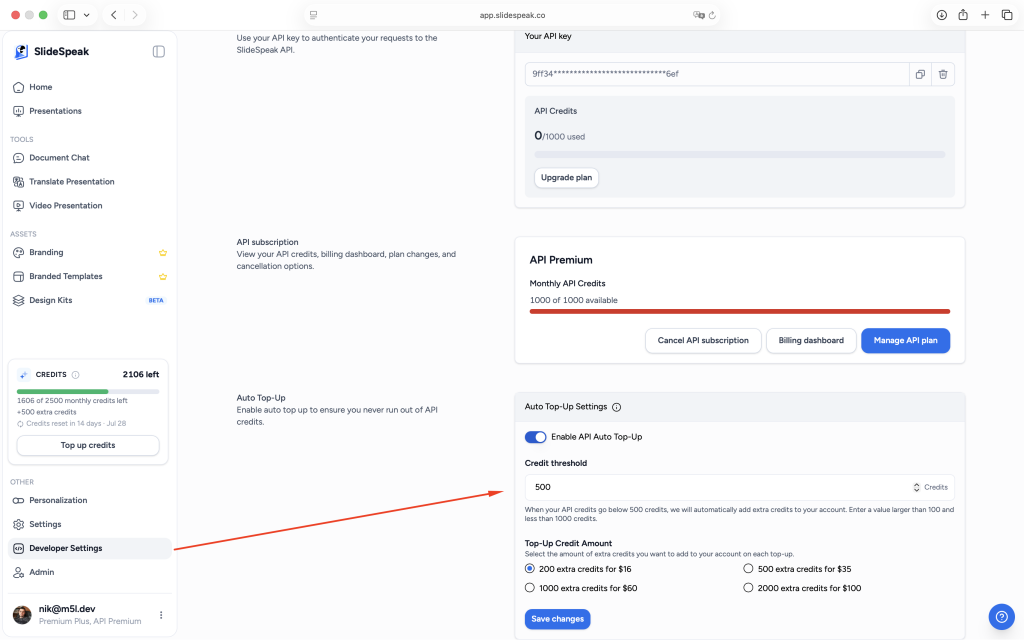Copy the API key with copy icon

click(920, 74)
